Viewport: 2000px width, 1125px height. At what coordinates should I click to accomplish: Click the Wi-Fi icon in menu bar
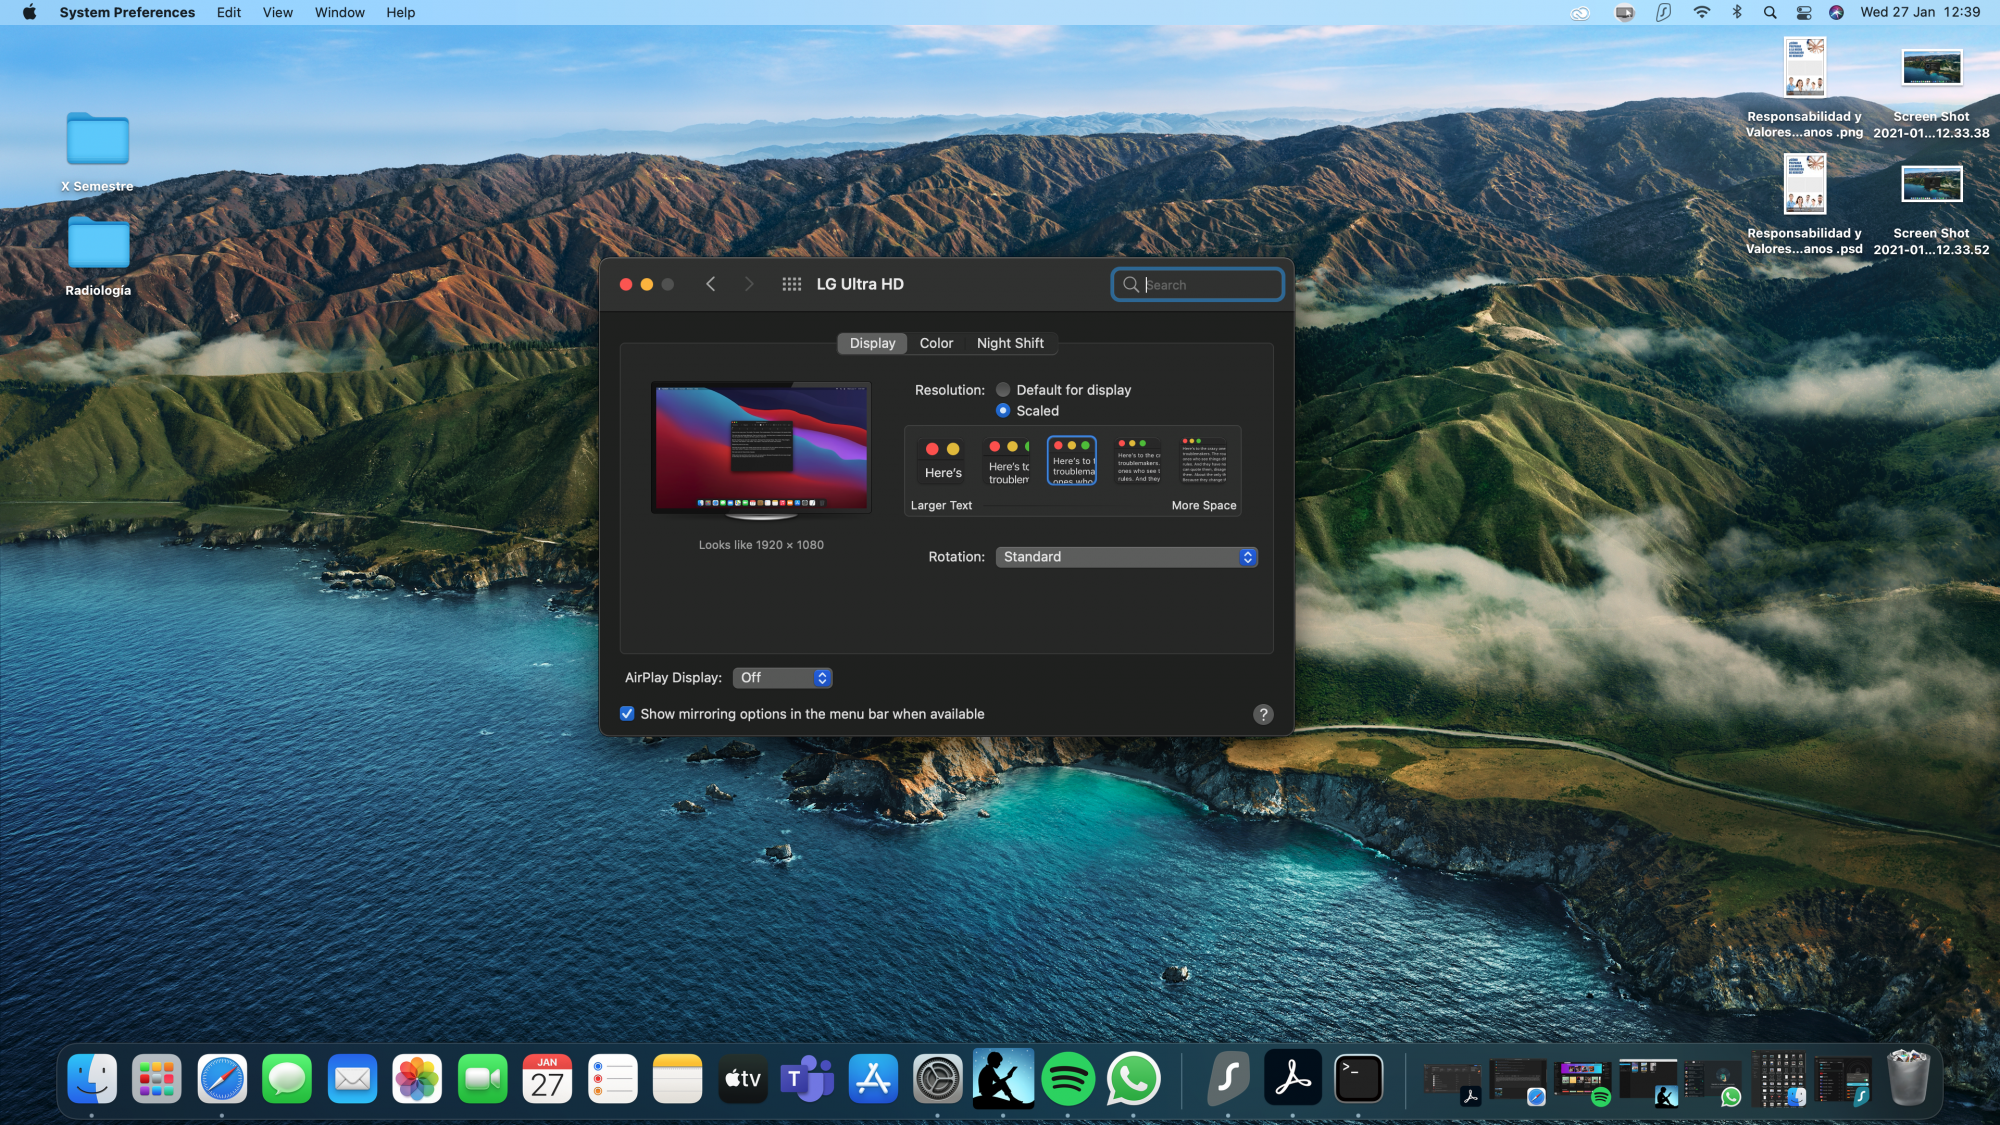click(1701, 12)
